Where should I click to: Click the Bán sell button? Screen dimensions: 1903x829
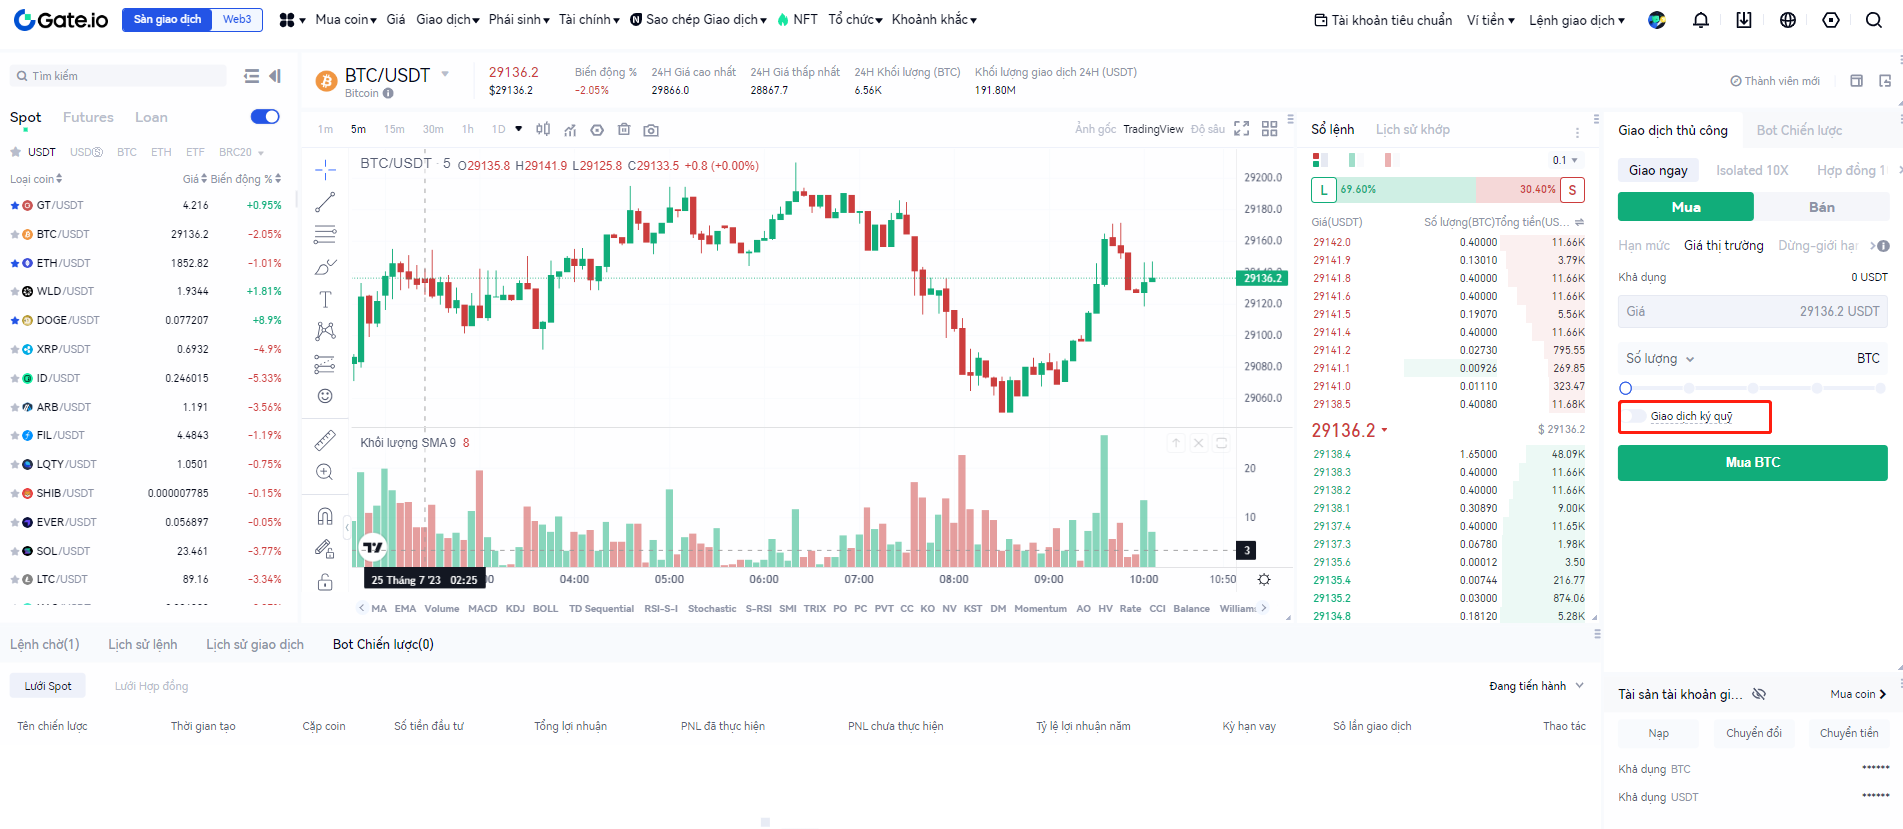[x=1821, y=207]
